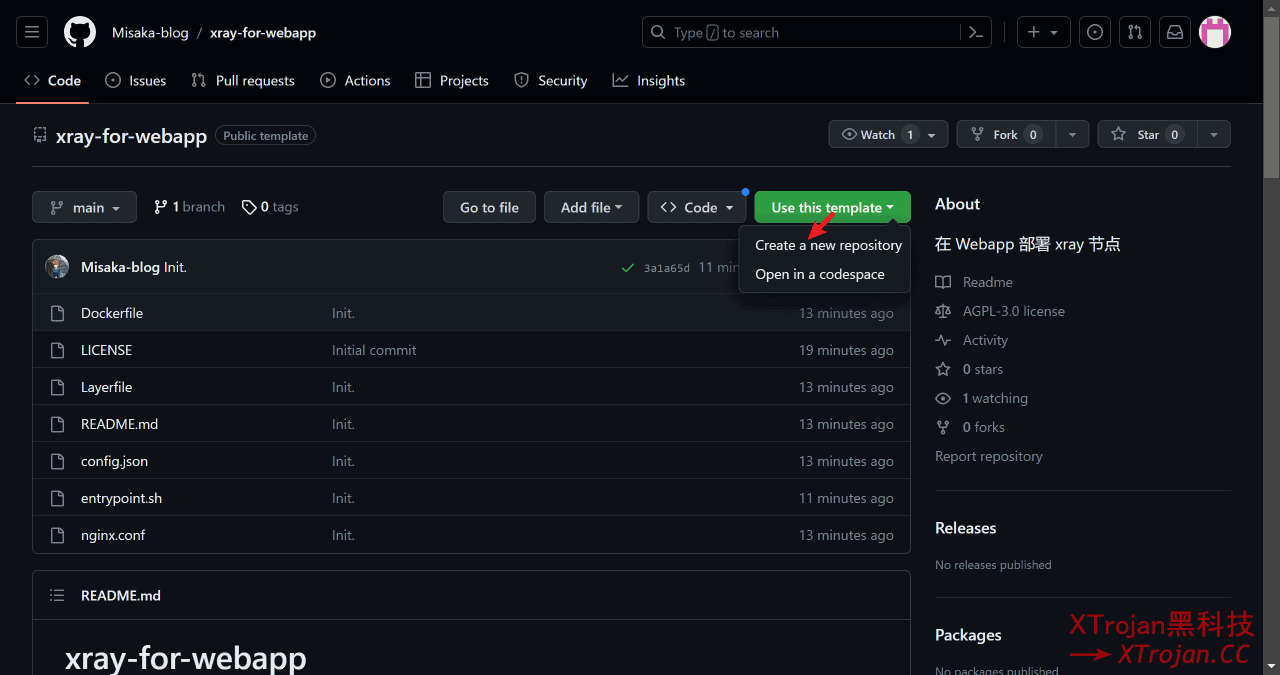
Task: Open the Dockerfile file
Action: pyautogui.click(x=112, y=313)
